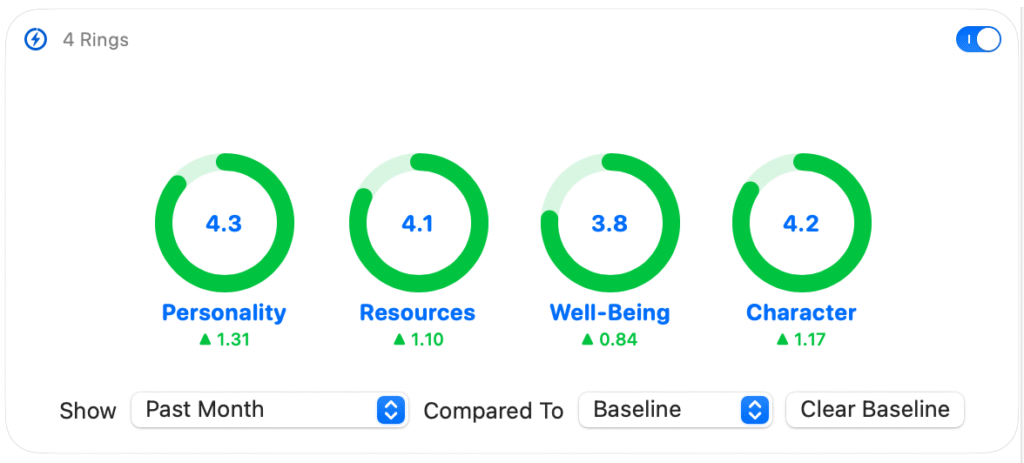Click the 4 Rings title text

tap(96, 40)
